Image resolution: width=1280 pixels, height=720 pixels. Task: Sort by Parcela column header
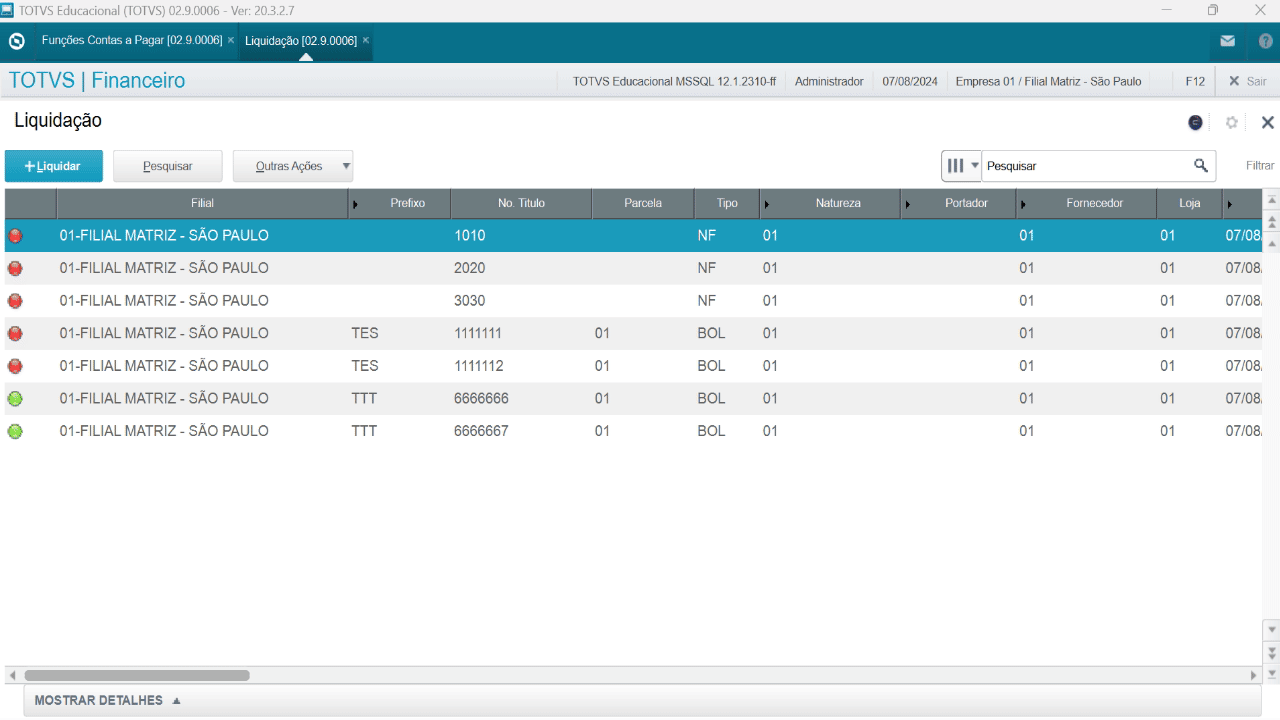(x=643, y=203)
